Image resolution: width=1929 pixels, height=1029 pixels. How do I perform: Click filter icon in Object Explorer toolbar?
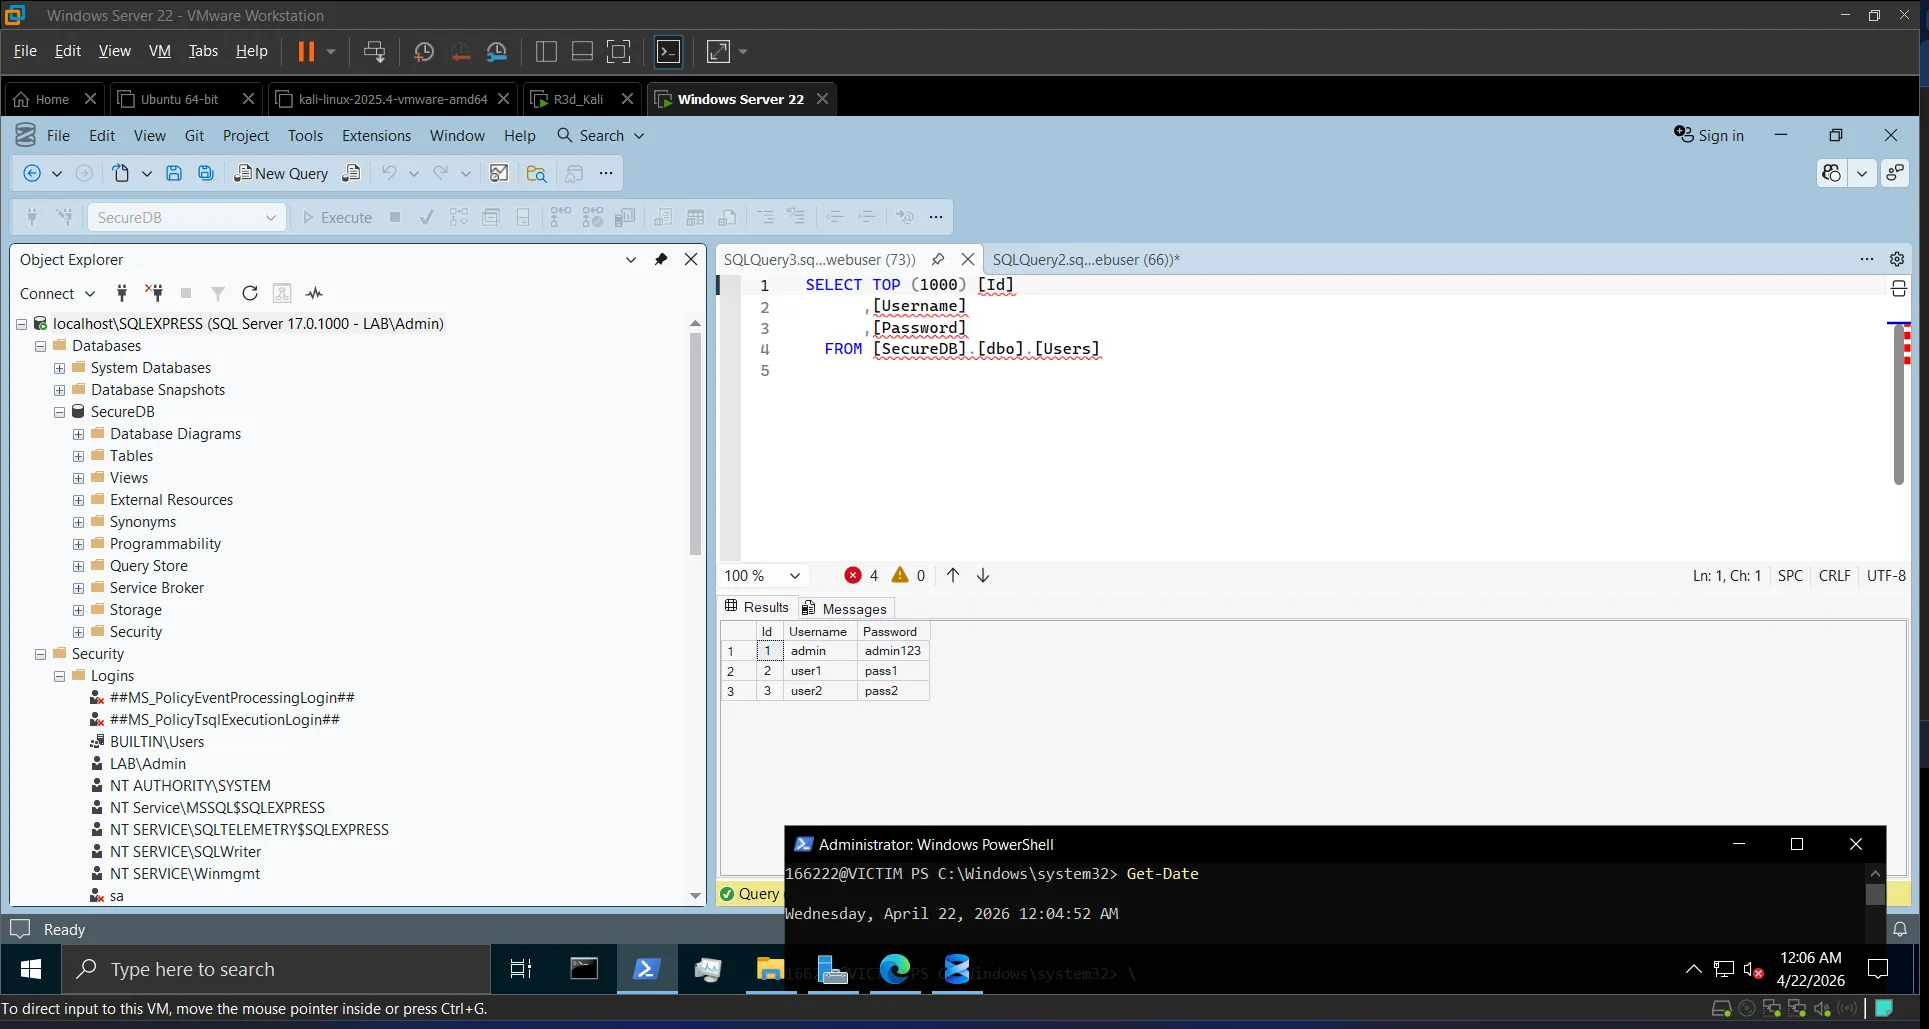pos(217,293)
